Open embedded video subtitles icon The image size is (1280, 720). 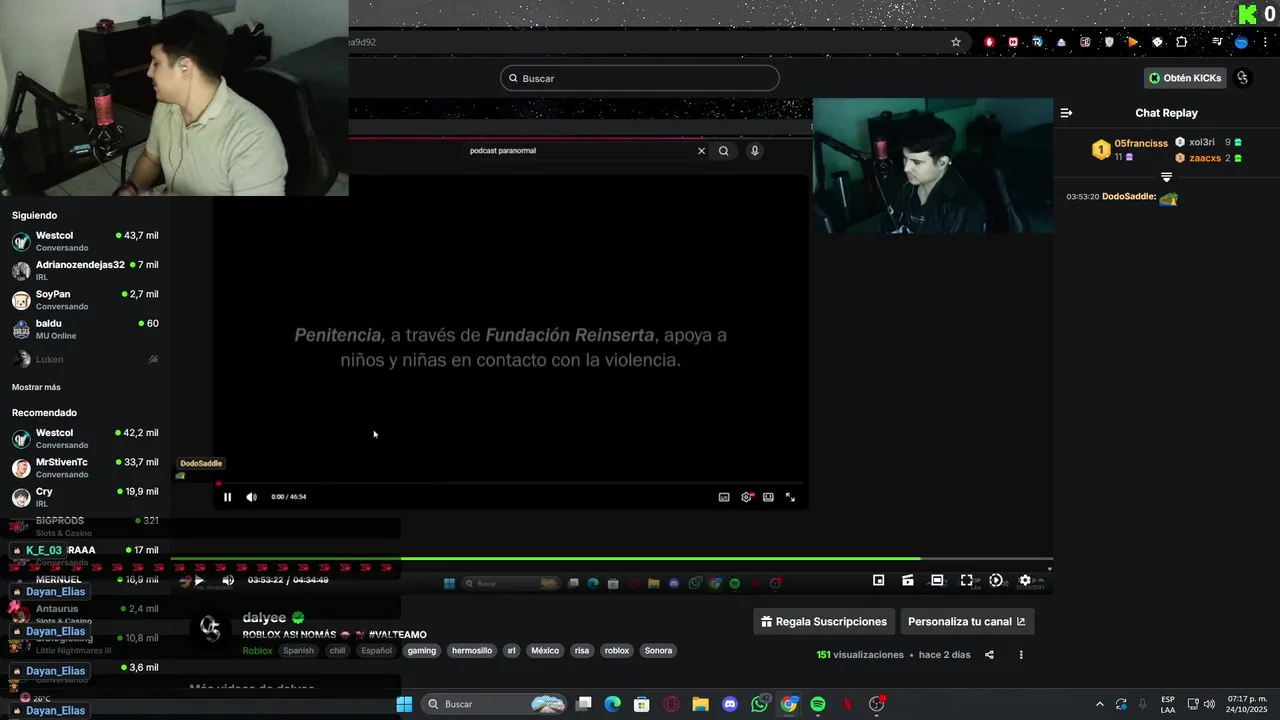(724, 497)
